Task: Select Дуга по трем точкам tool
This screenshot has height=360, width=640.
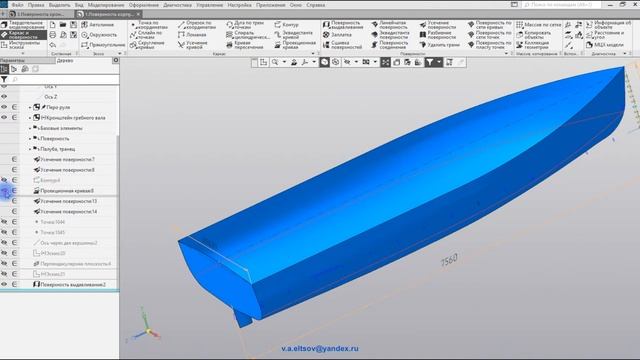Action: [245, 25]
